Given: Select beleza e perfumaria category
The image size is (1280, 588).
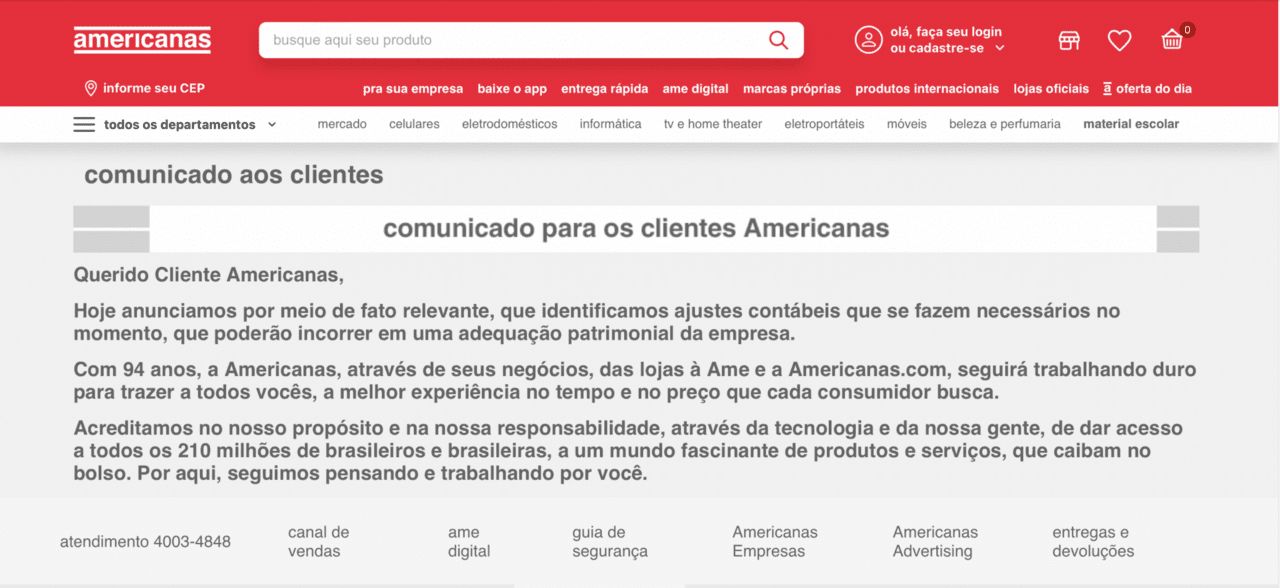Looking at the screenshot, I should (x=1005, y=124).
